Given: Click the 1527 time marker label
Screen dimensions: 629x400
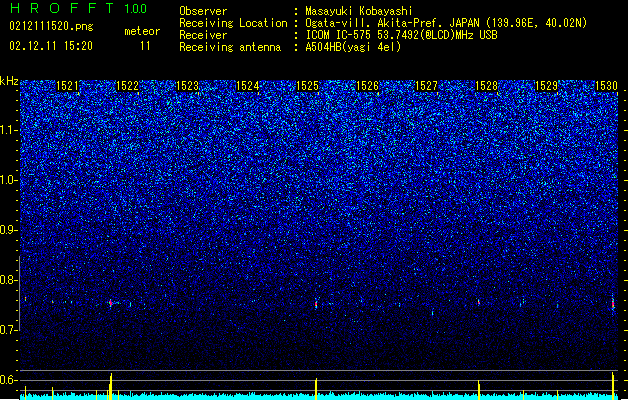Looking at the screenshot, I should 426,86.
